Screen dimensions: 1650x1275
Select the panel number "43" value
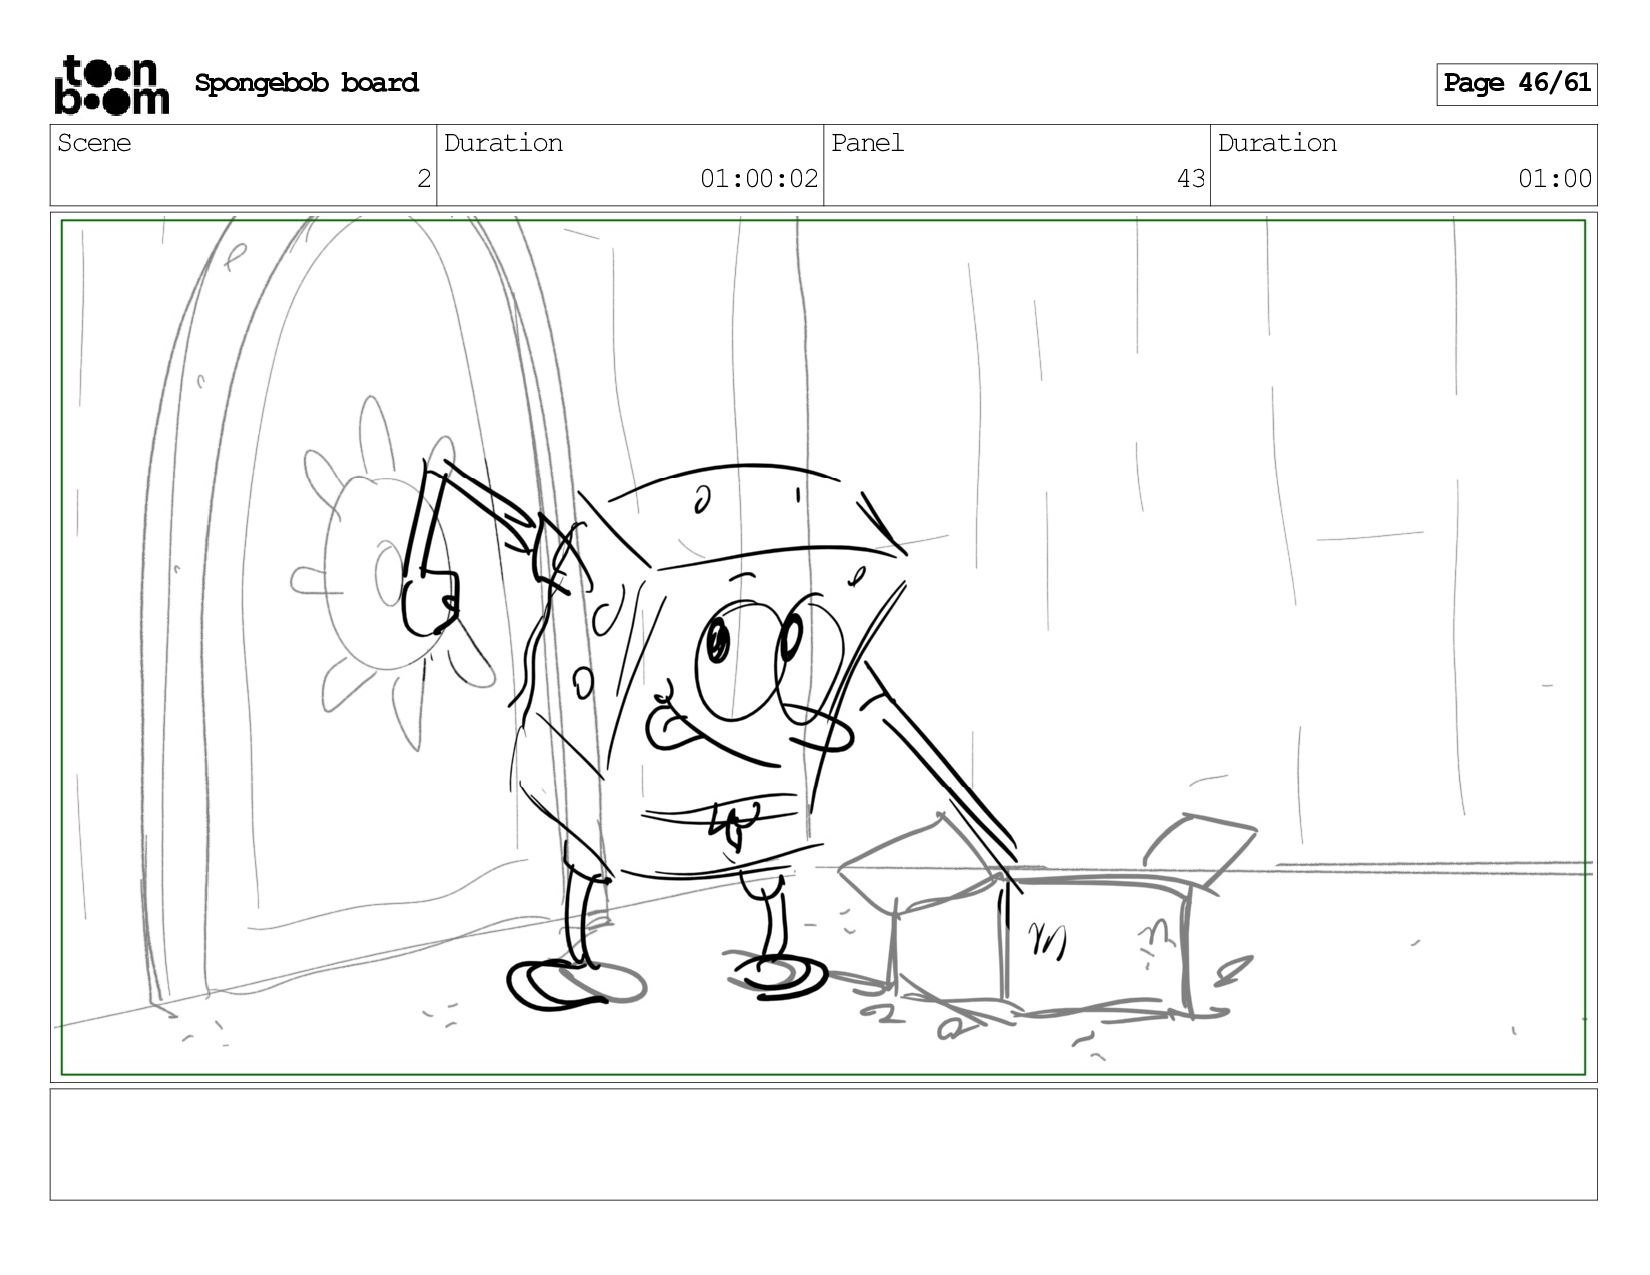click(1191, 179)
